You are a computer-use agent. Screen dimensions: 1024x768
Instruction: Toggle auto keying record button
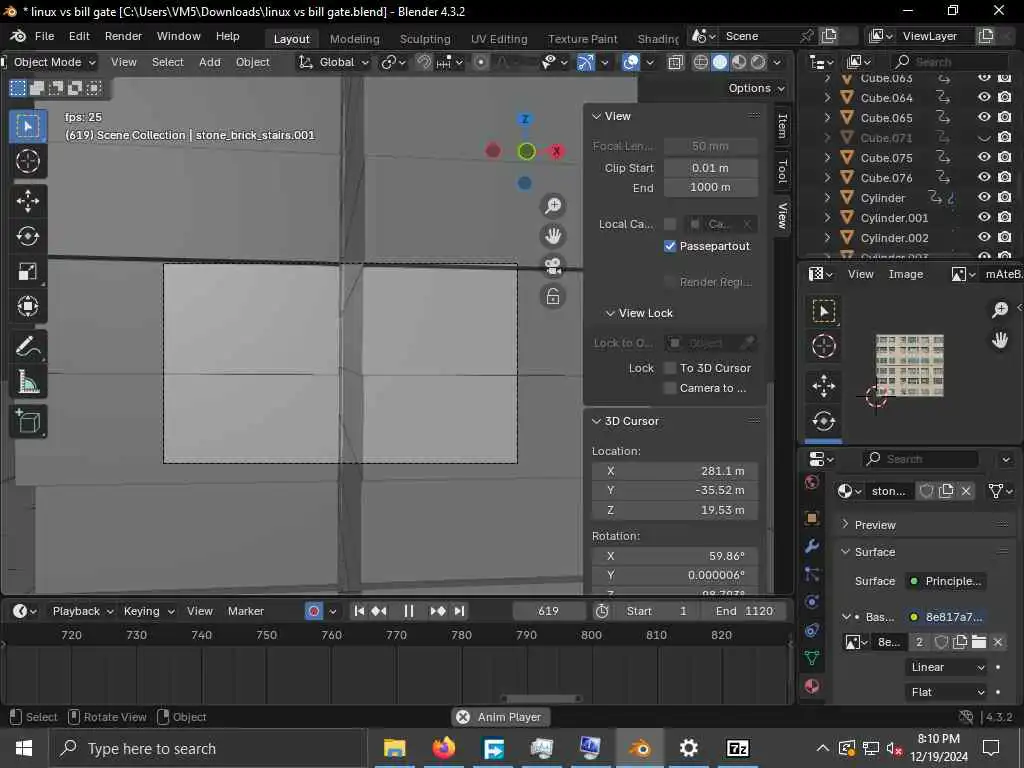pos(314,611)
